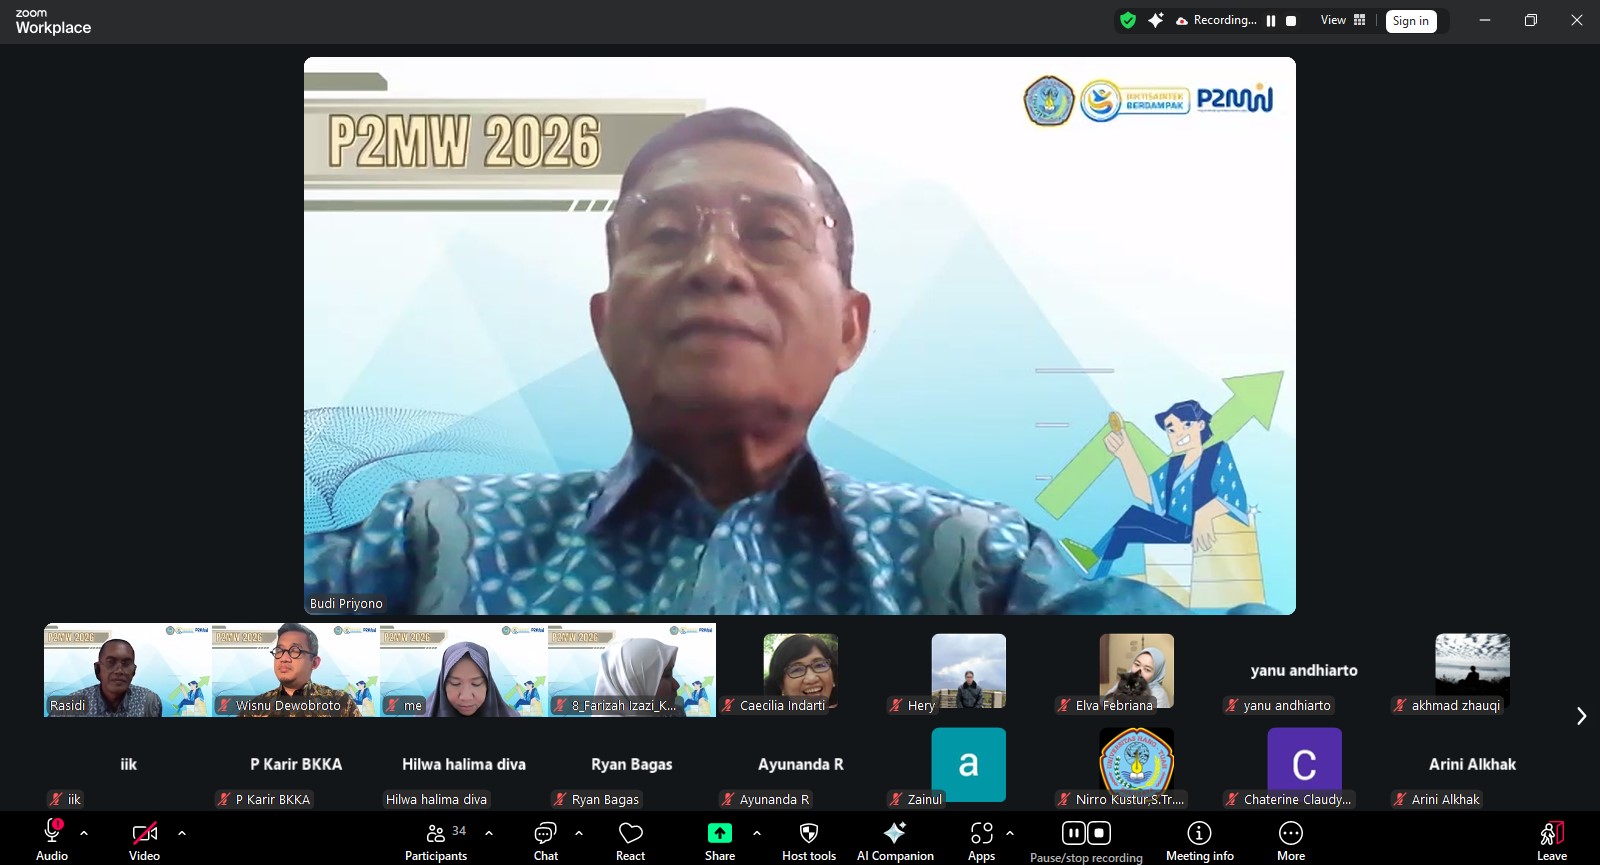Select Wisnu Dewobroto's video thumbnail

296,669
